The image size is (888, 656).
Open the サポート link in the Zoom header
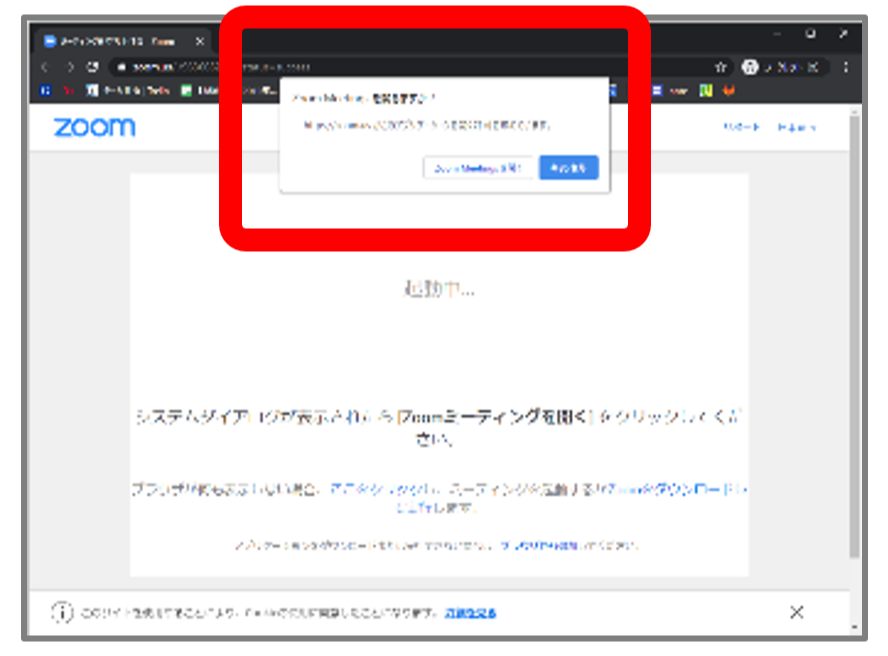[x=741, y=127]
